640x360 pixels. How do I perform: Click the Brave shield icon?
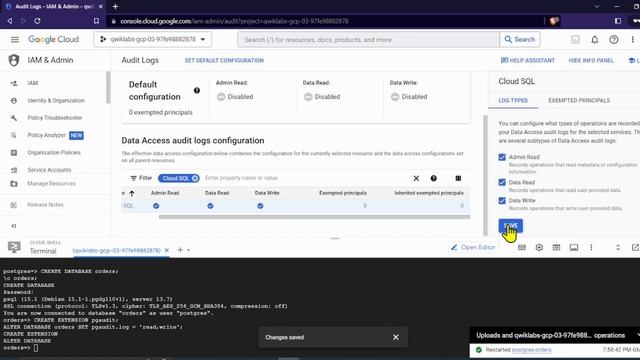[554, 21]
